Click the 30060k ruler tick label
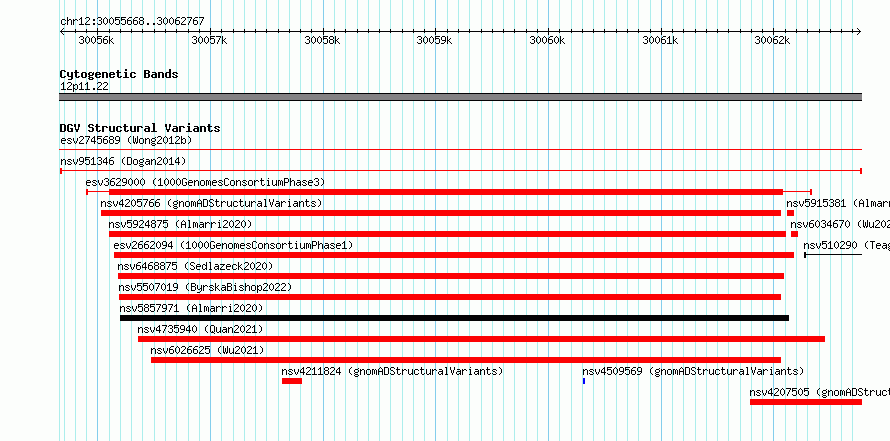 (x=548, y=40)
